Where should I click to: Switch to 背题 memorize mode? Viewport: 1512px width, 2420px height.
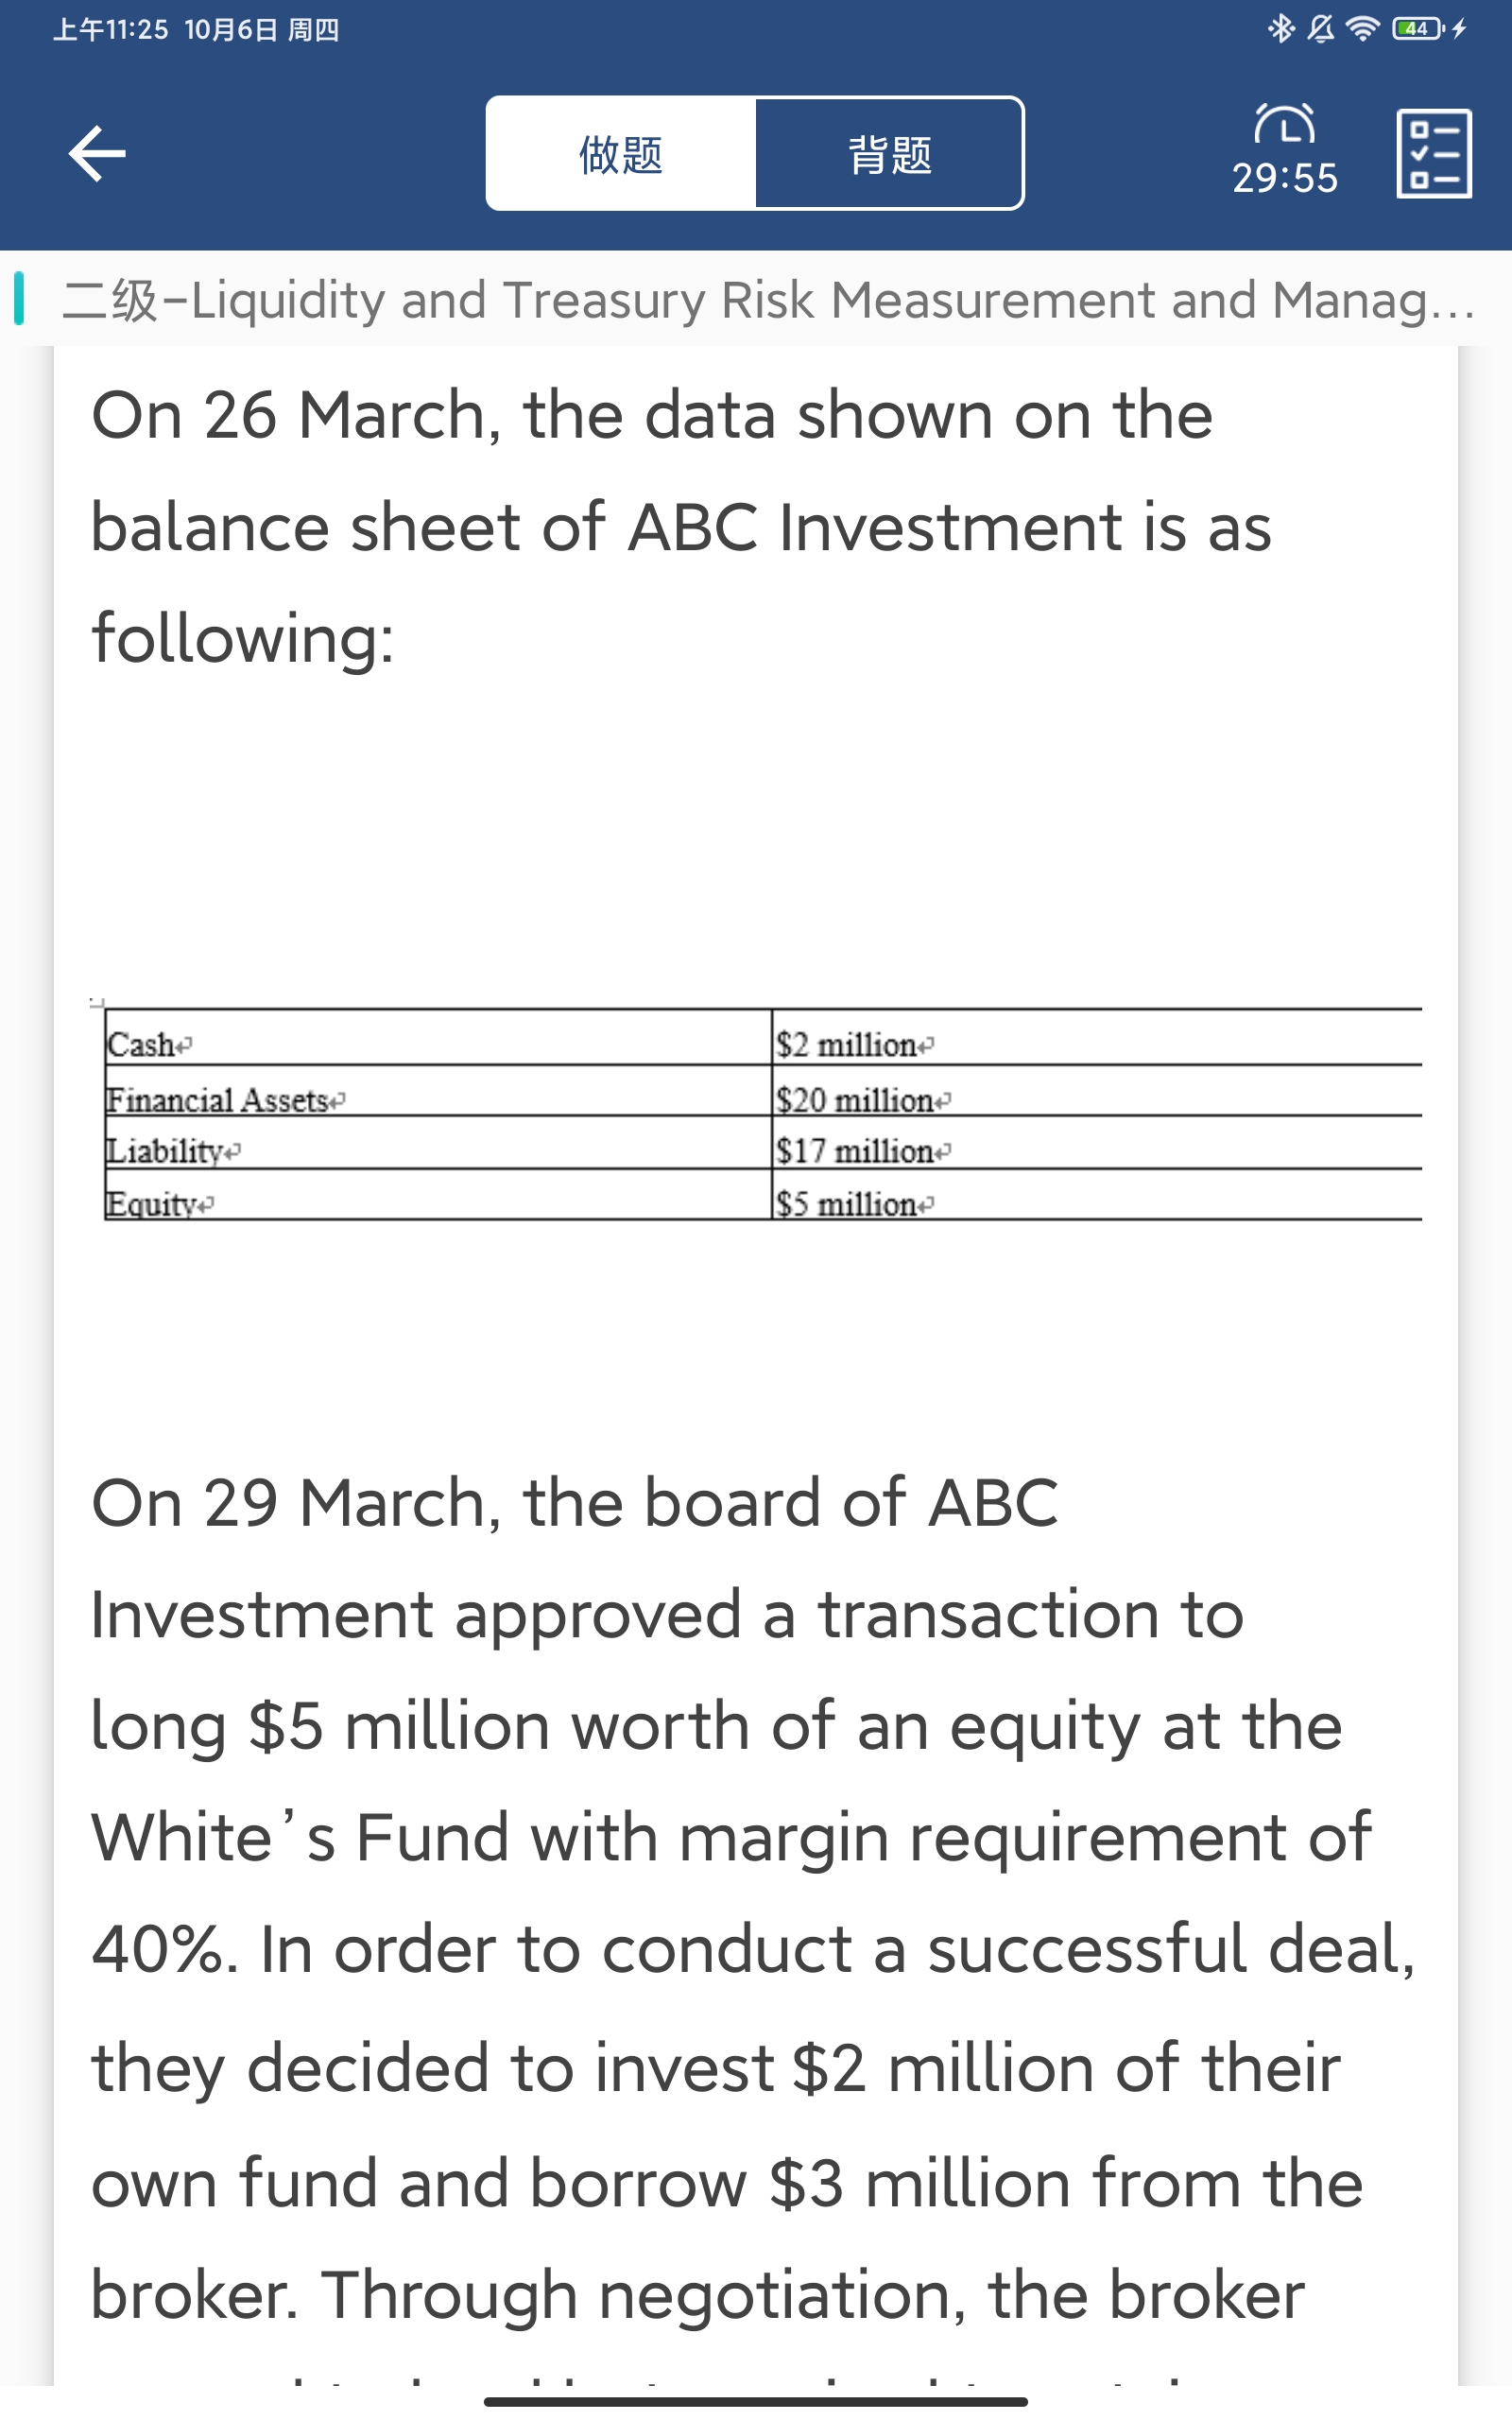click(x=889, y=154)
